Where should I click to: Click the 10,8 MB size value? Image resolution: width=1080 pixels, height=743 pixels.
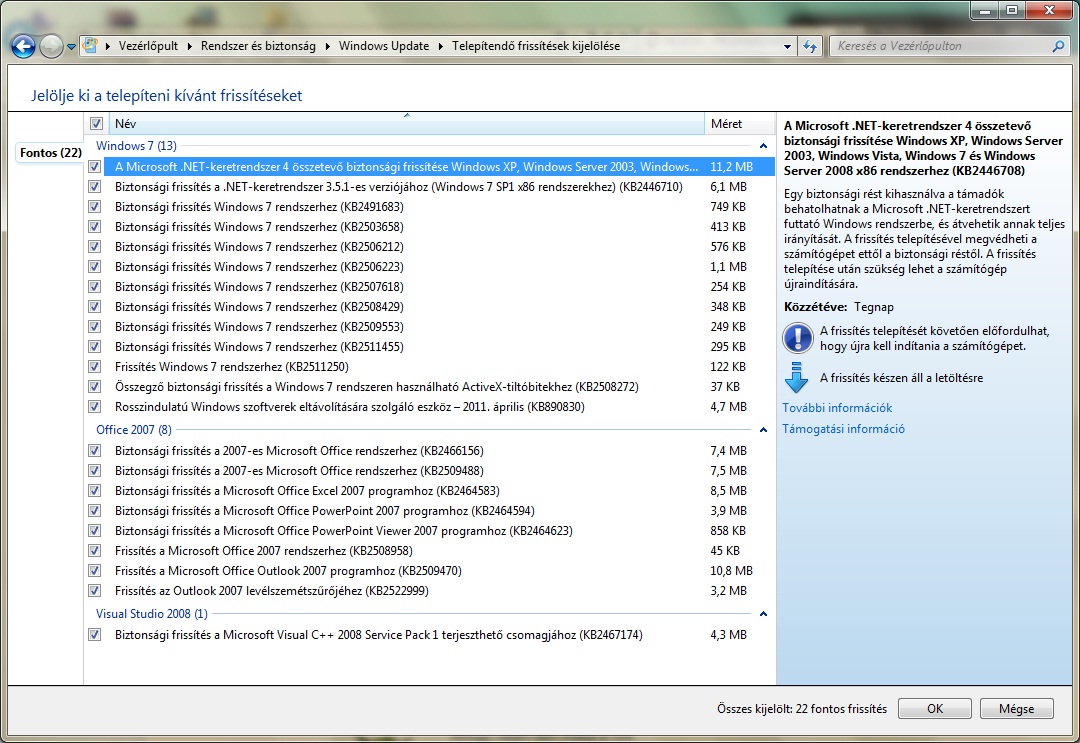pyautogui.click(x=731, y=570)
